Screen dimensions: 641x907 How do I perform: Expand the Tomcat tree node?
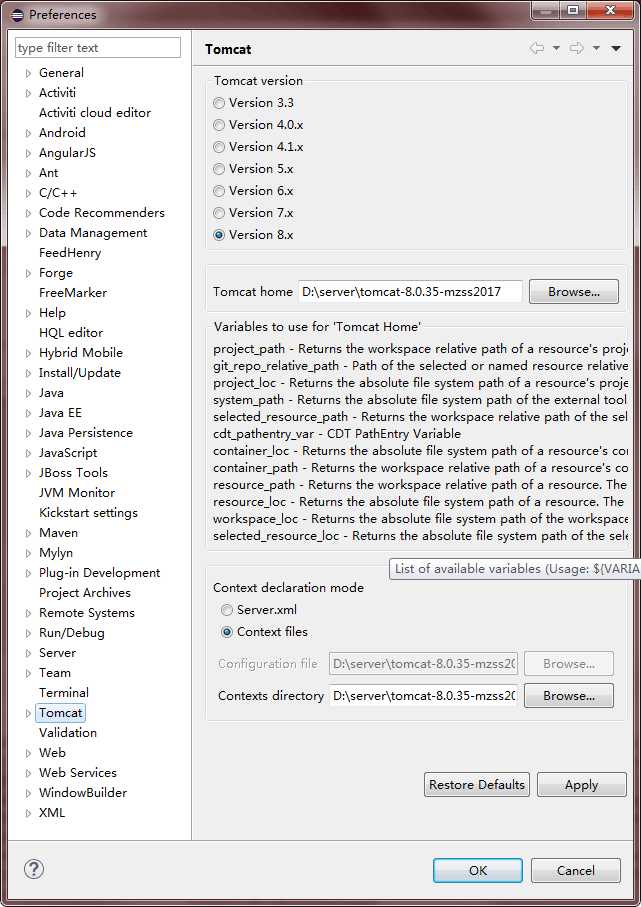coord(28,713)
